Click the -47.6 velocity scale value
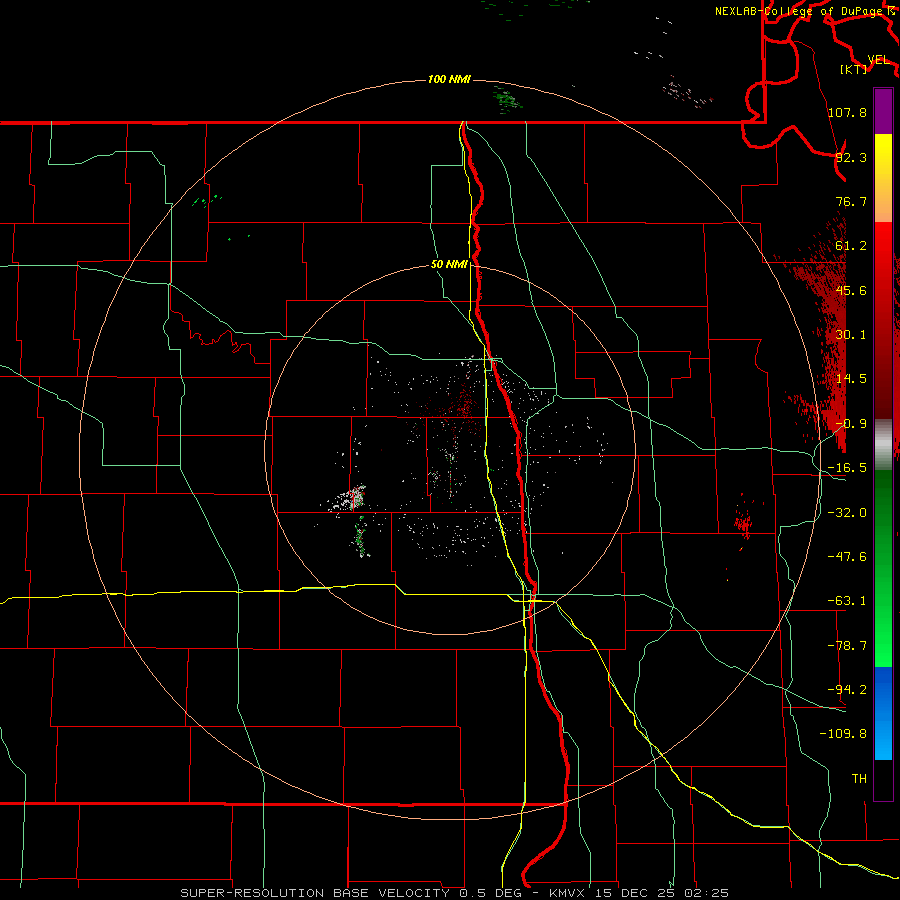Image resolution: width=900 pixels, height=900 pixels. 847,557
